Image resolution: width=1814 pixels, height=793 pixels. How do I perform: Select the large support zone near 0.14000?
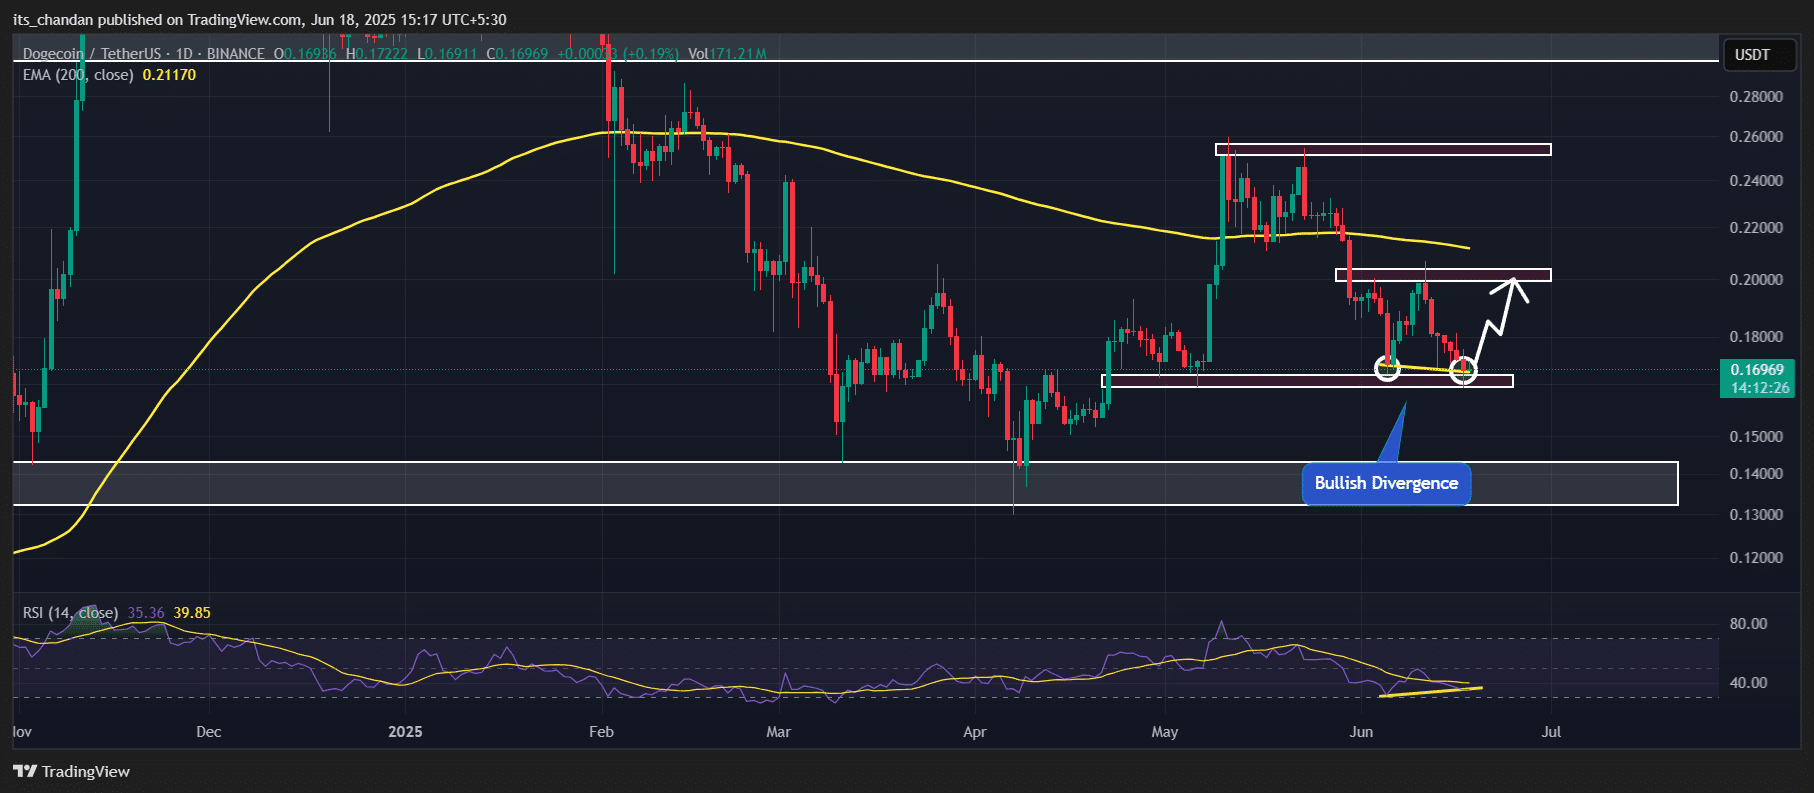pos(845,484)
